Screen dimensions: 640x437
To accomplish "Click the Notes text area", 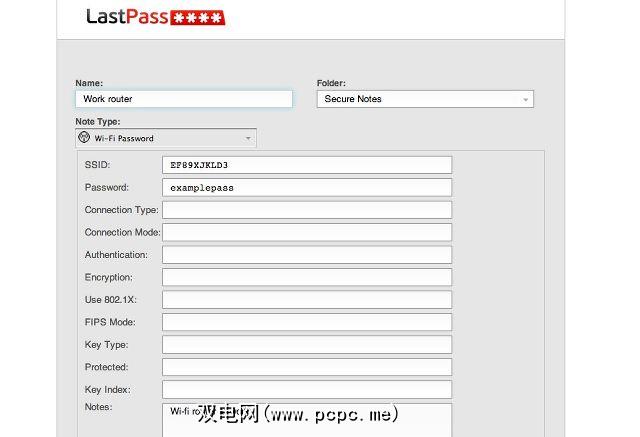I will pyautogui.click(x=307, y=420).
